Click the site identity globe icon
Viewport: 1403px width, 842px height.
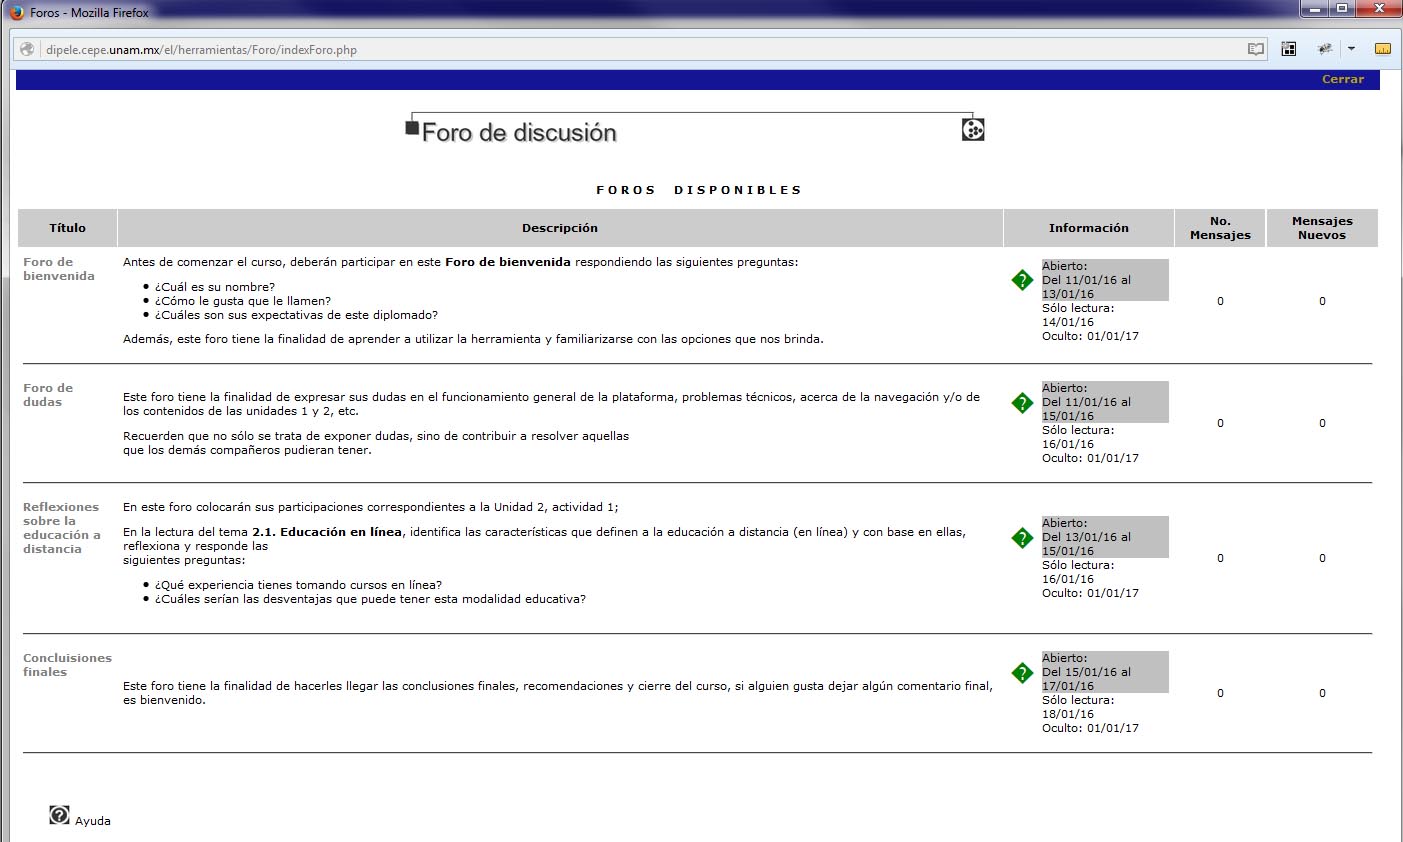pos(27,49)
